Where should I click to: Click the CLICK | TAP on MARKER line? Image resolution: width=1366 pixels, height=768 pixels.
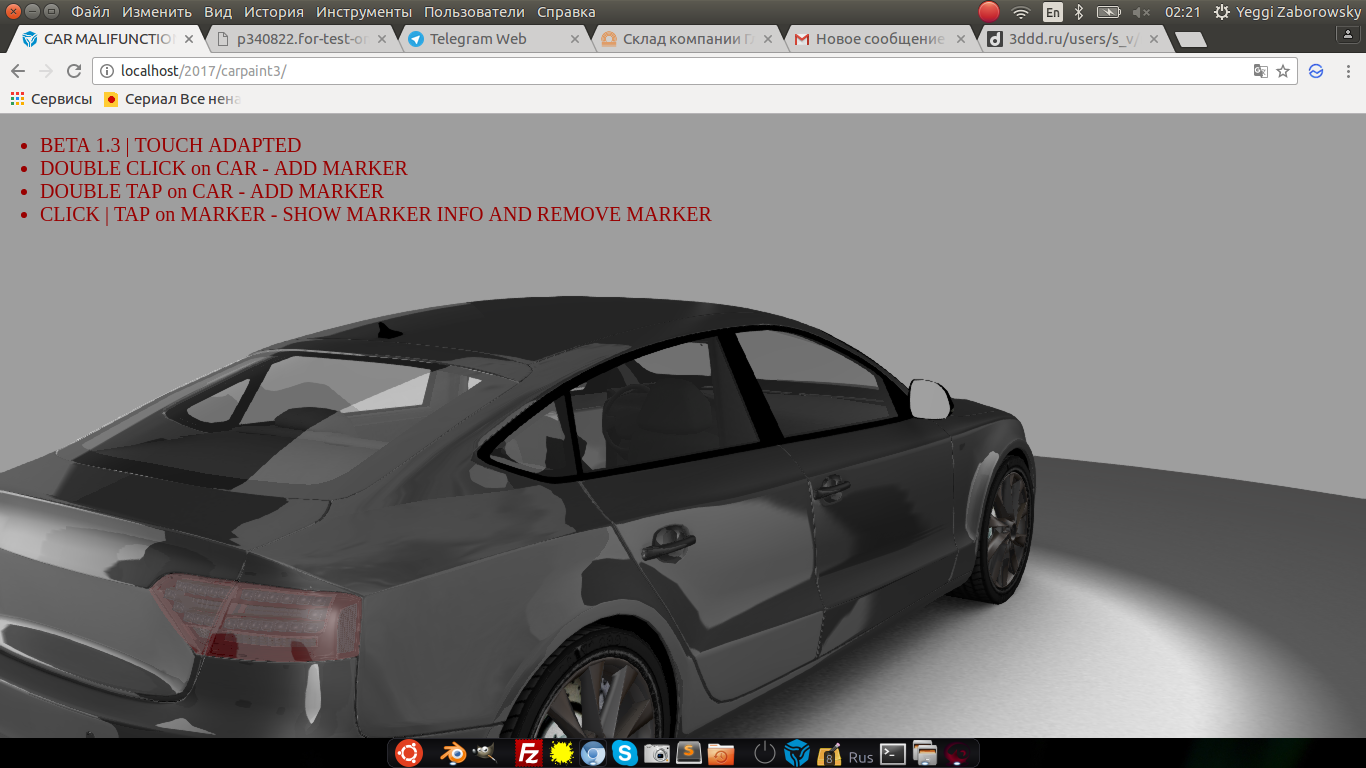tap(376, 214)
